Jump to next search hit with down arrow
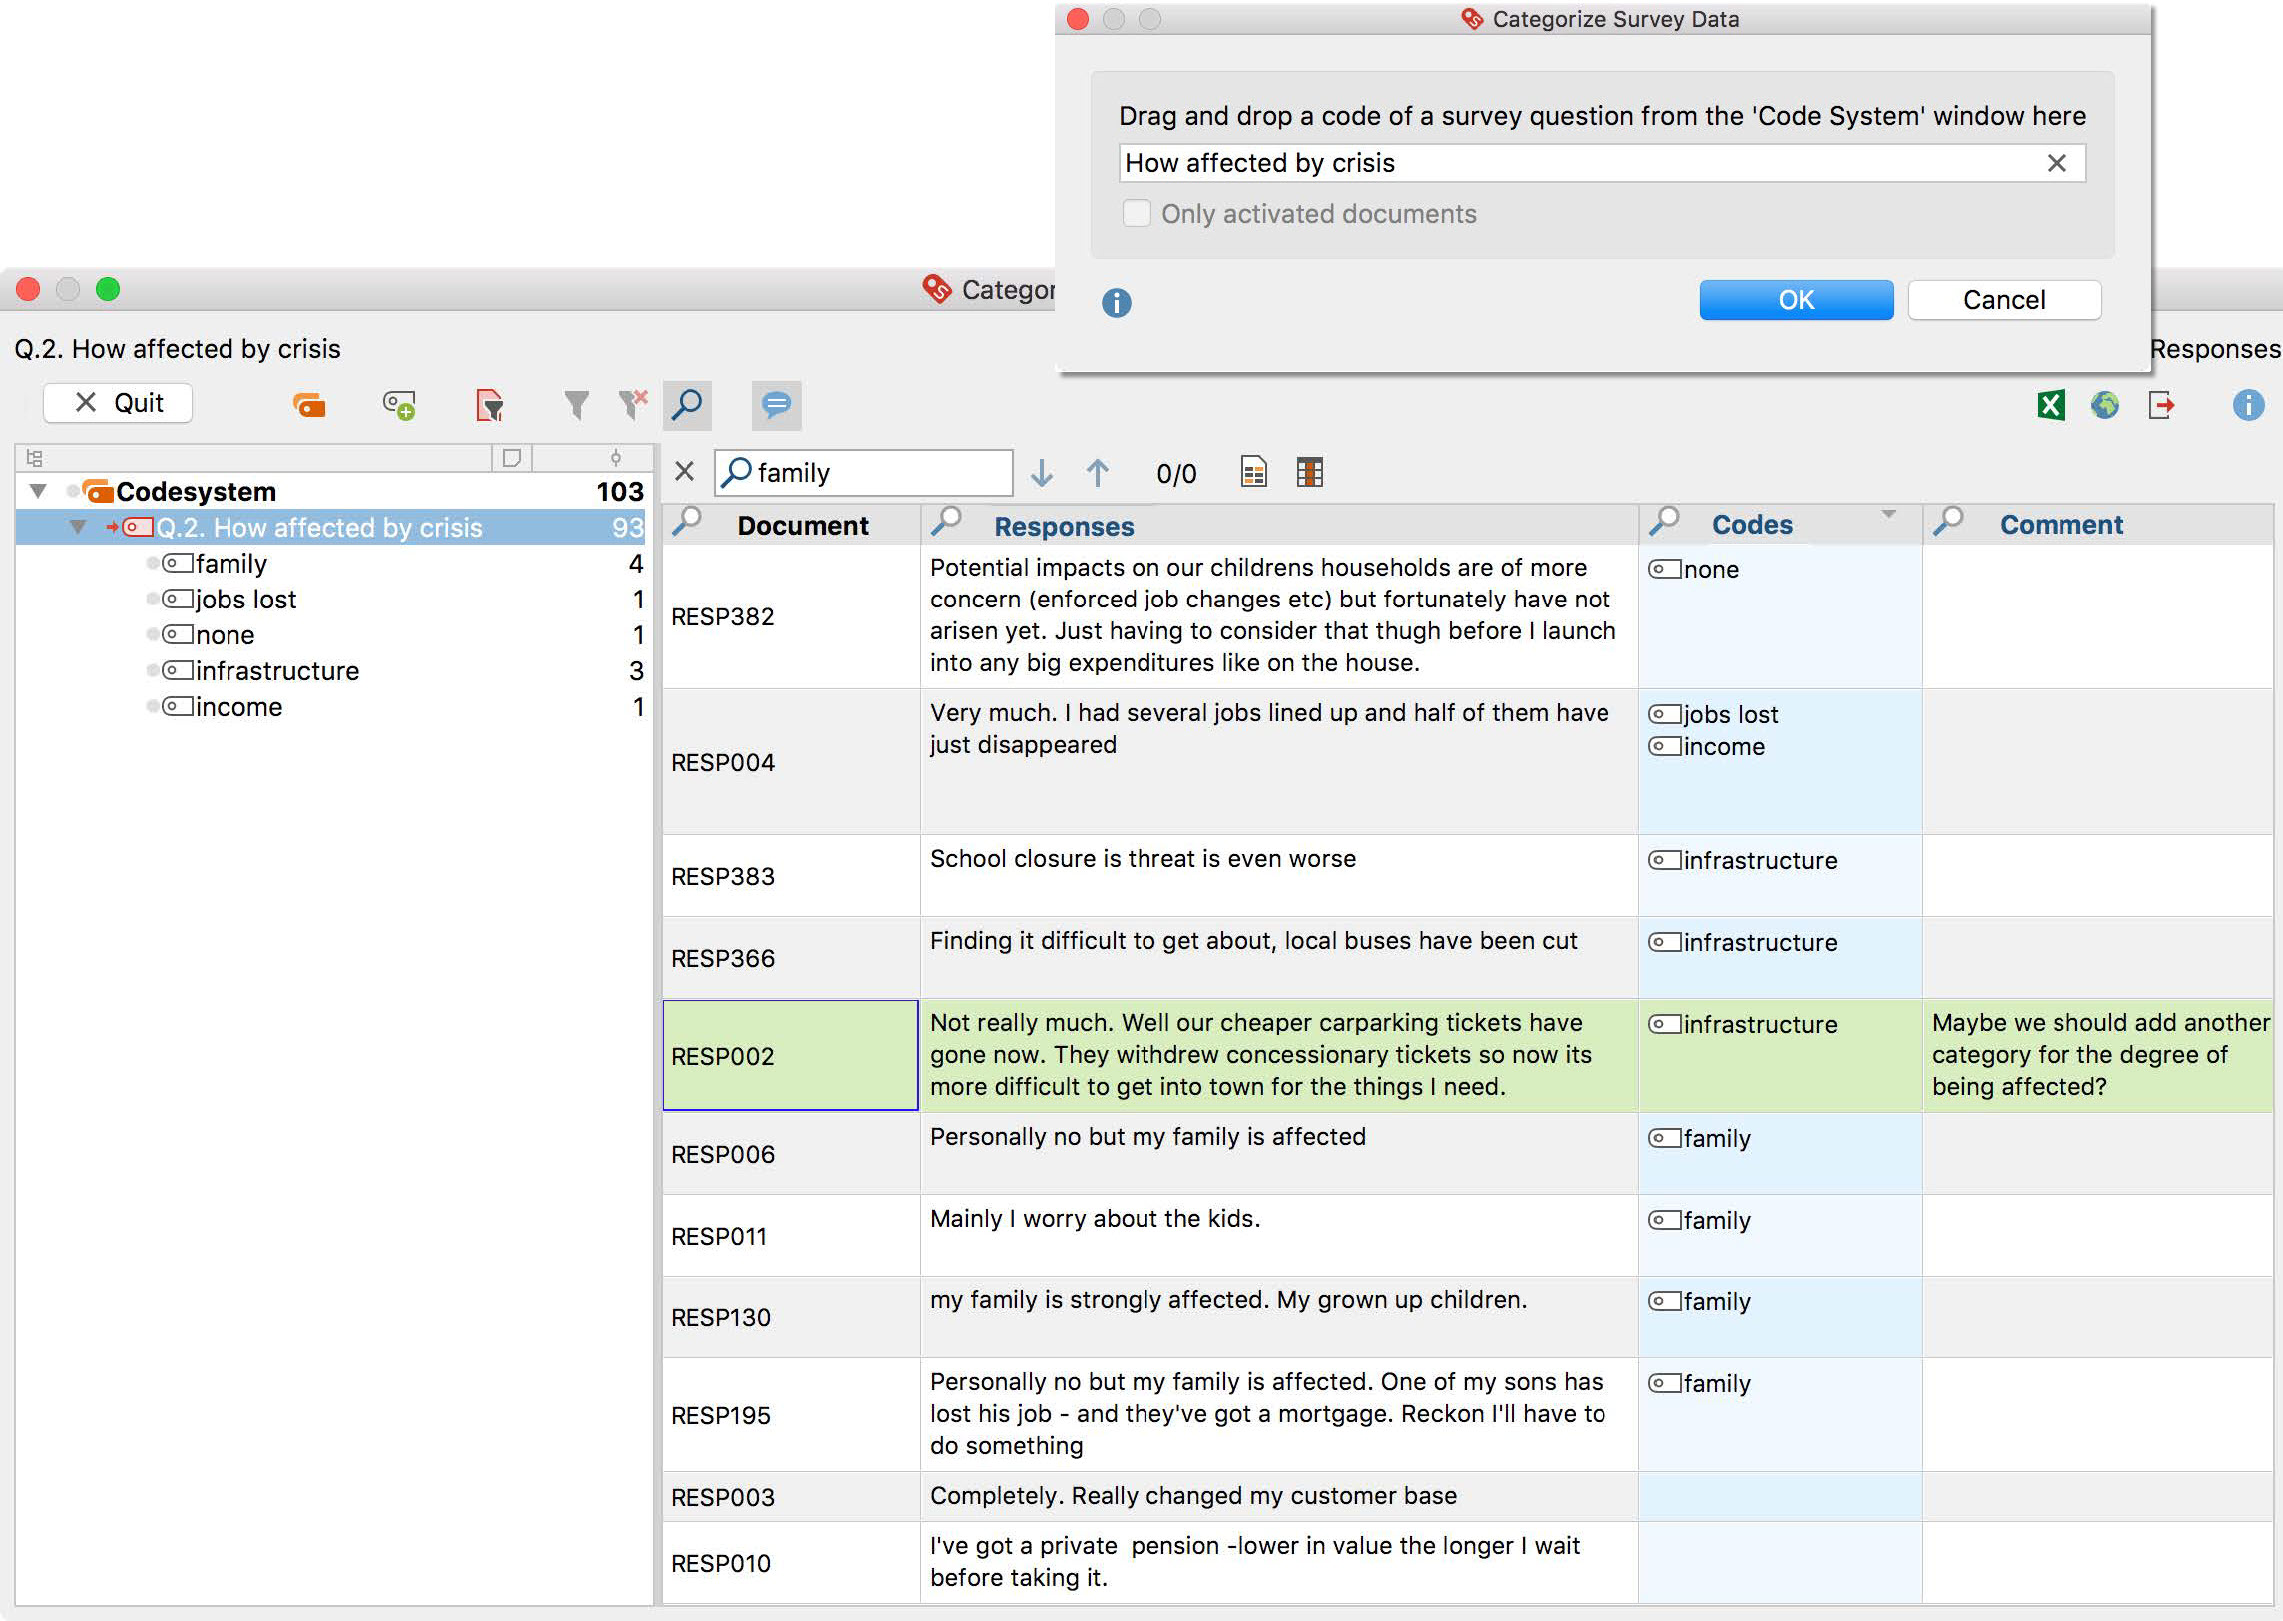Viewport: 2283px width, 1621px height. (1042, 472)
